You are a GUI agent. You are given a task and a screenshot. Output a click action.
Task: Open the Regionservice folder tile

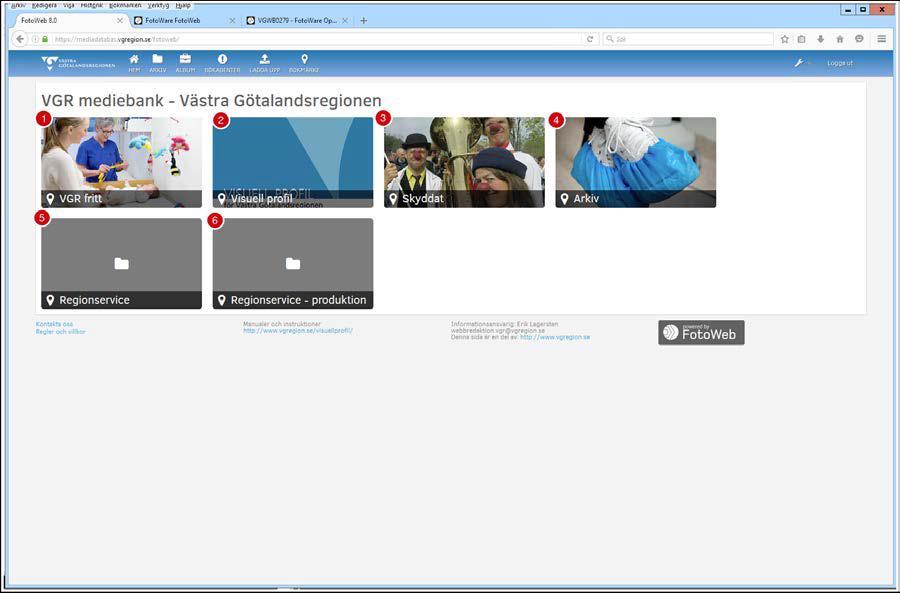pos(122,263)
